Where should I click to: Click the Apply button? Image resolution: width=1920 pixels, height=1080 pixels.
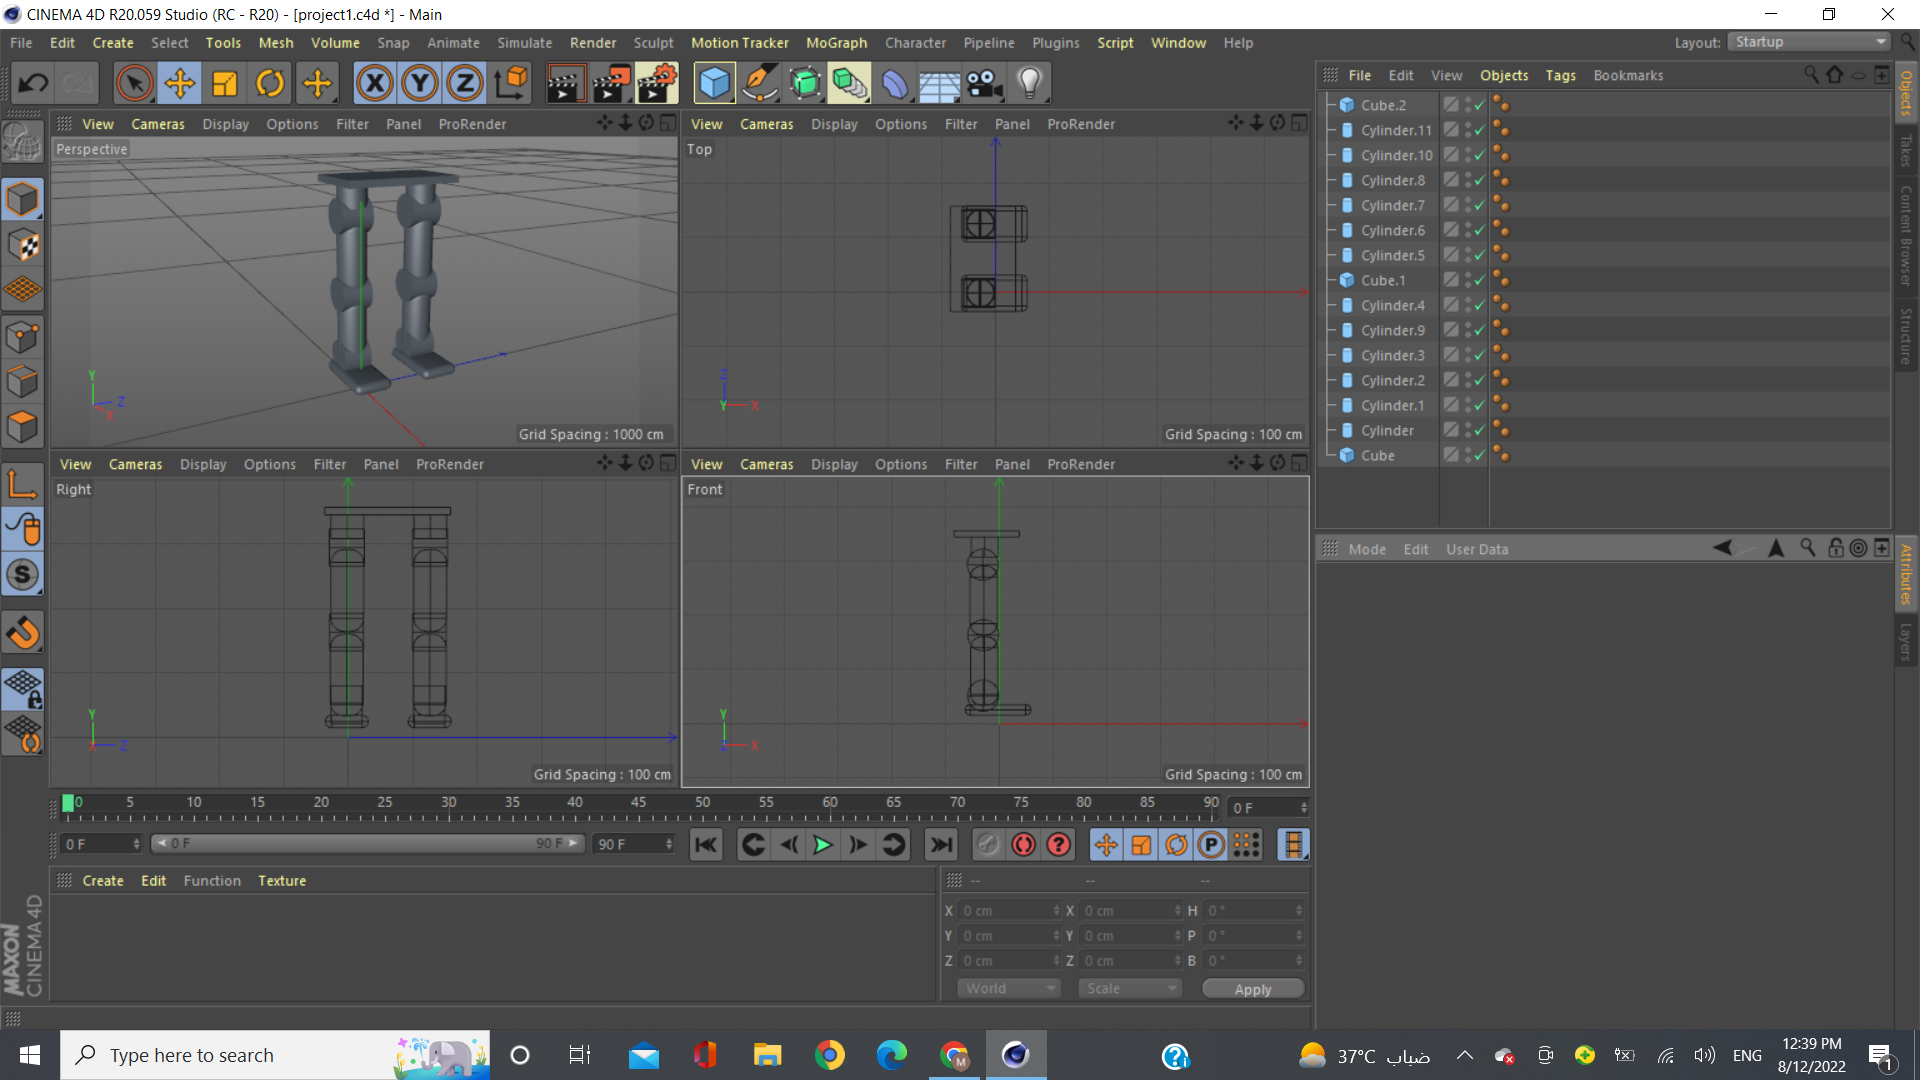pos(1252,989)
